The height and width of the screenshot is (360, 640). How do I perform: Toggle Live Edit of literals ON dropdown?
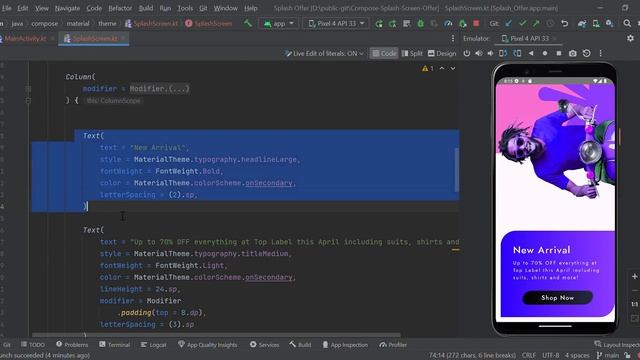coord(324,53)
